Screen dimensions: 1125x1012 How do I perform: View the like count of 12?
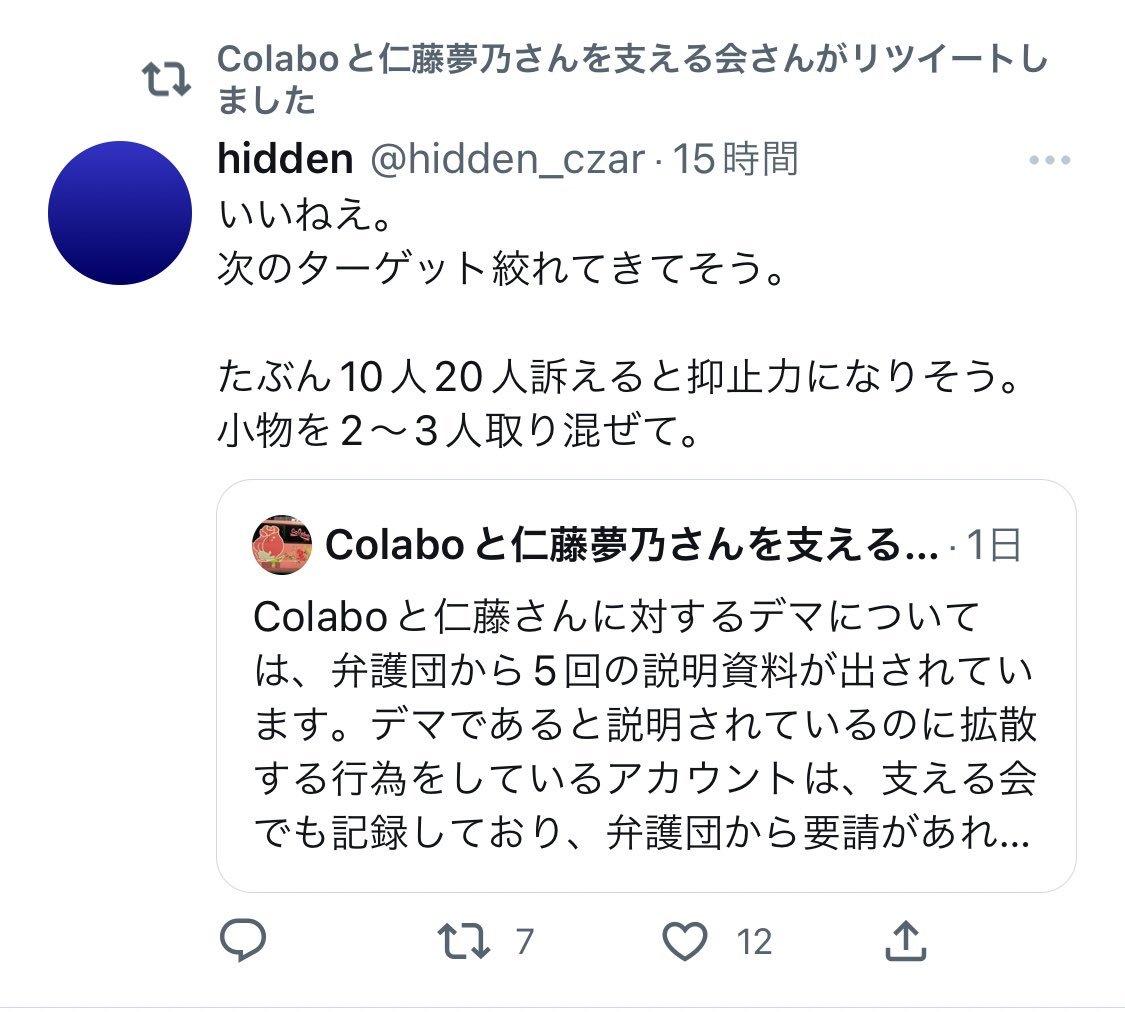coord(754,941)
